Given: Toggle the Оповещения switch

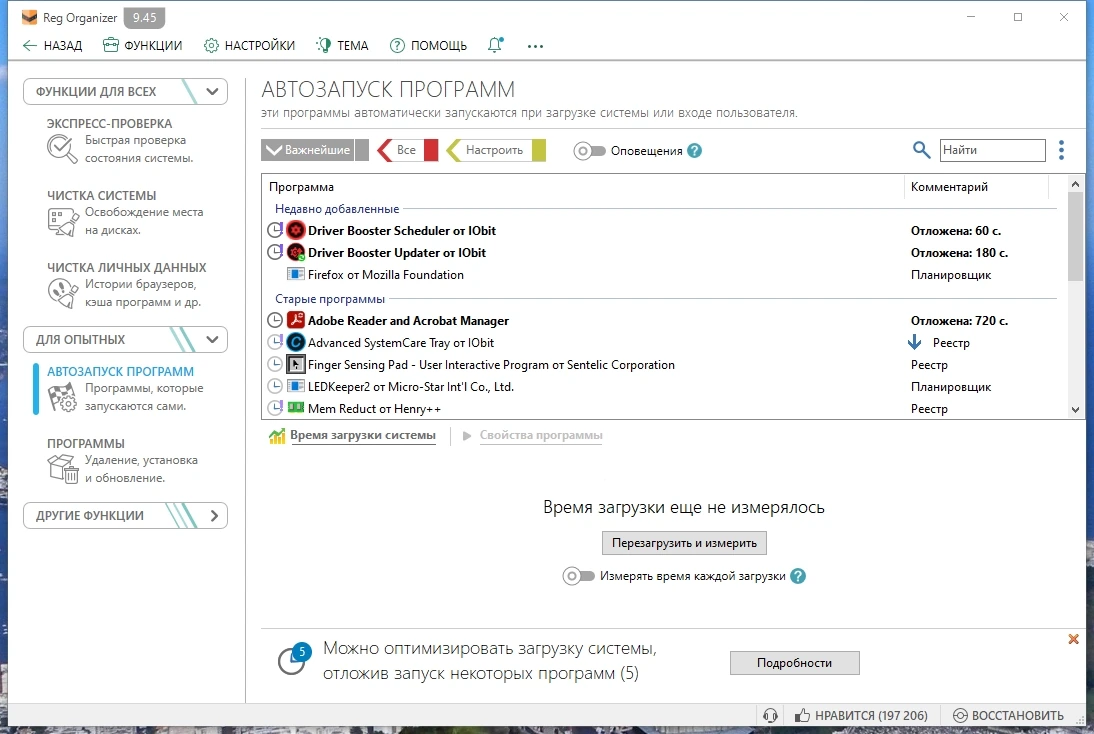Looking at the screenshot, I should pyautogui.click(x=589, y=151).
